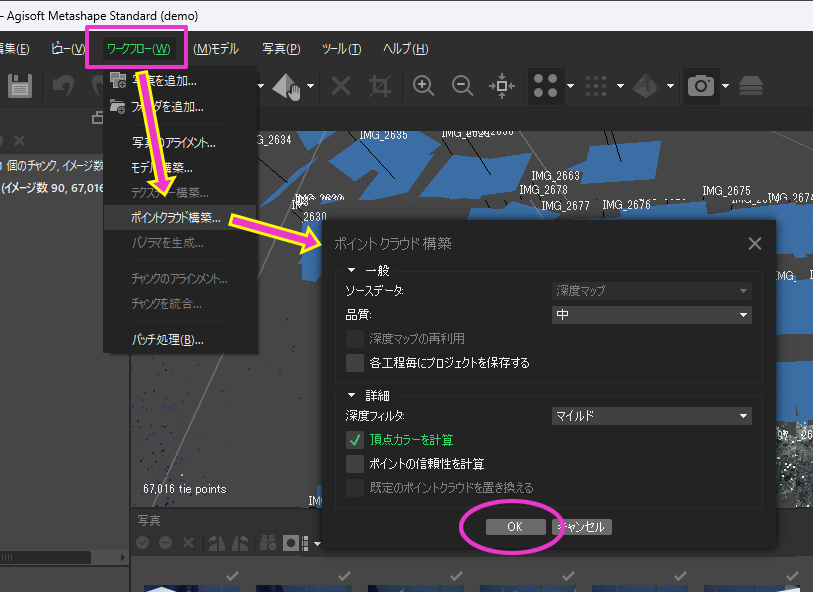The width and height of the screenshot is (813, 592).
Task: Collapse the 一般 section
Action: (x=352, y=270)
